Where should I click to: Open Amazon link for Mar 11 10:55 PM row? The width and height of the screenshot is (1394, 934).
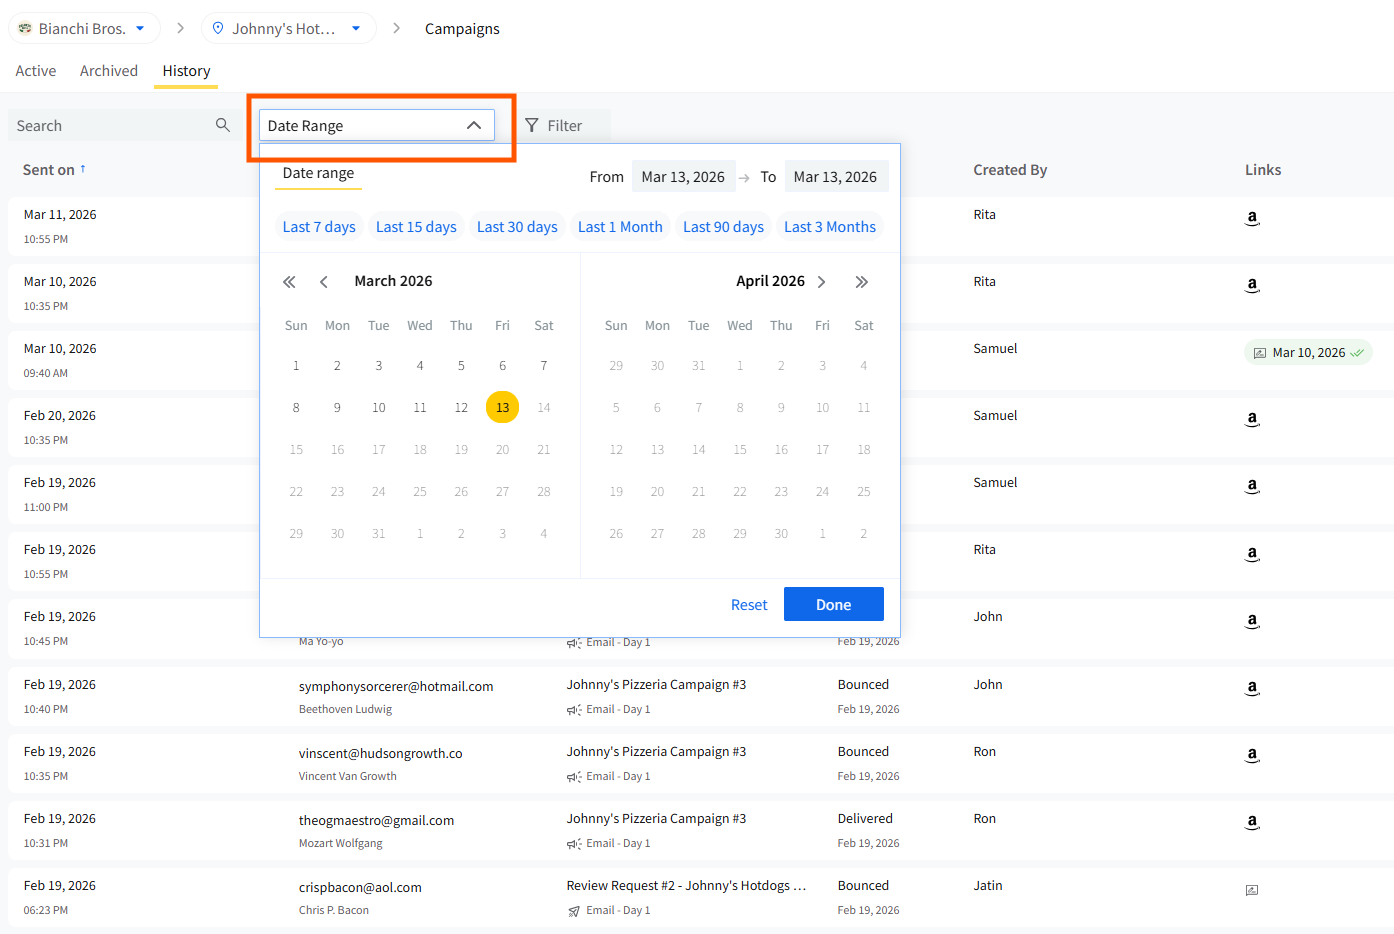[x=1252, y=218]
